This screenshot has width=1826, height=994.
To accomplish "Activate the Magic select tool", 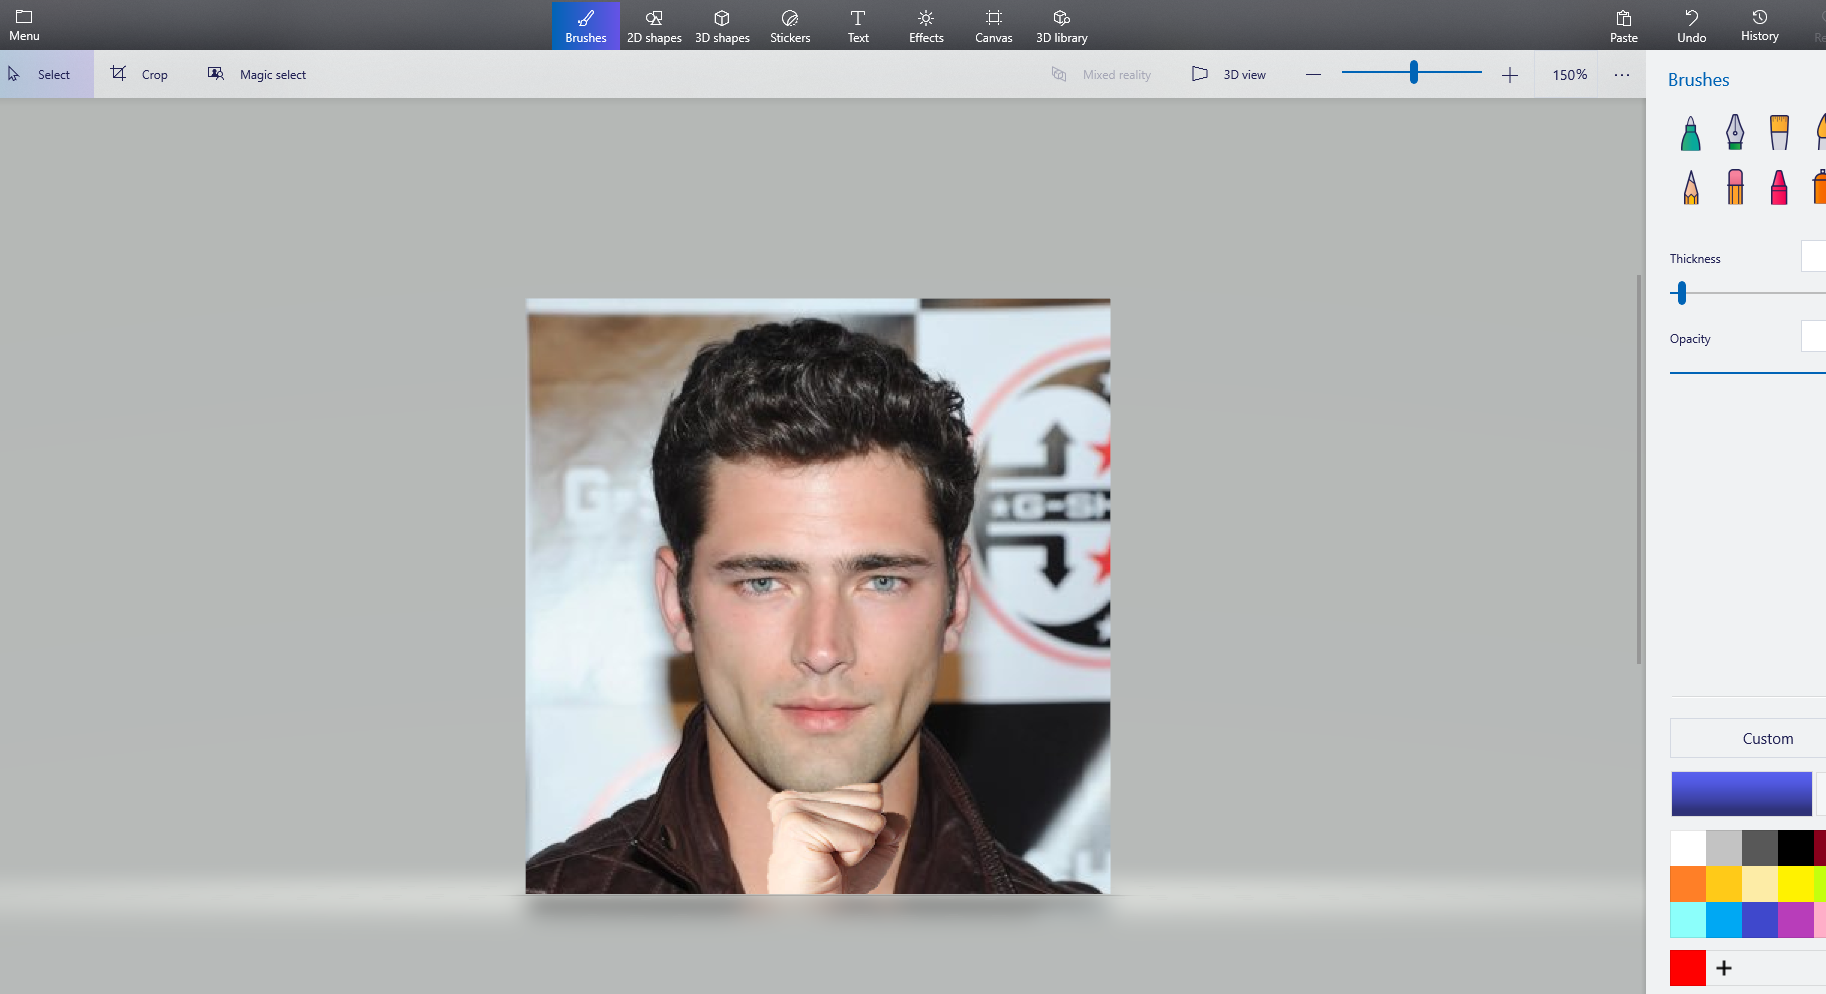I will click(257, 74).
